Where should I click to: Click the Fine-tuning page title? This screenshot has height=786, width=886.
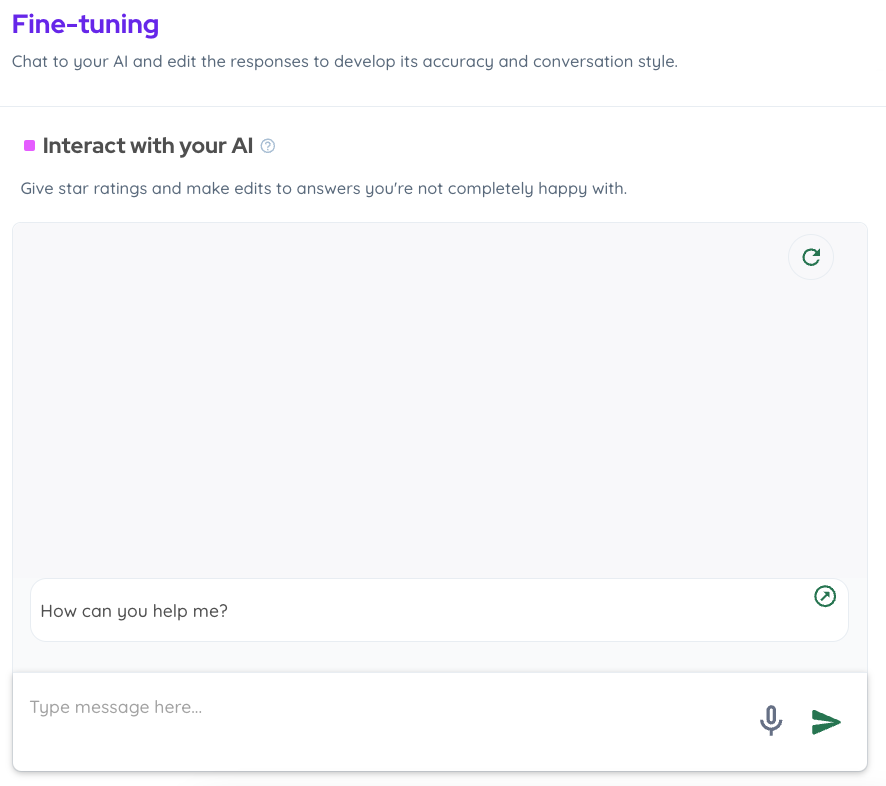(85, 24)
